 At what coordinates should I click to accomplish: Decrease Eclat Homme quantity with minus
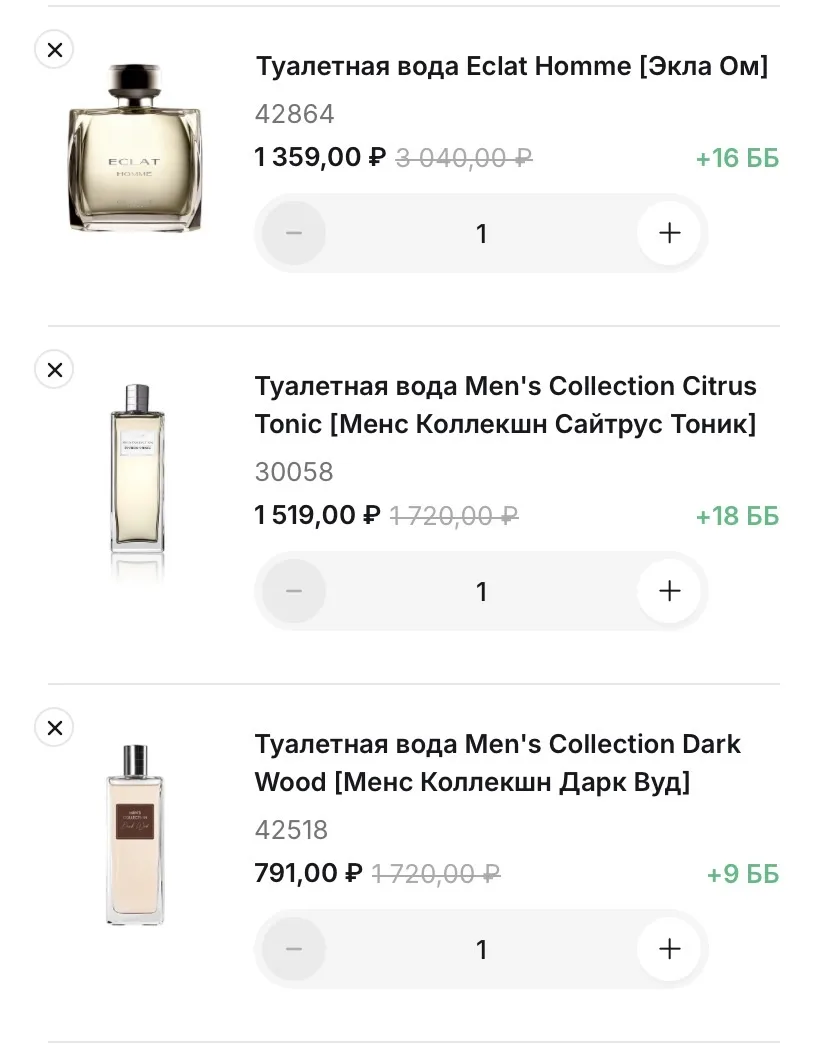pos(294,233)
